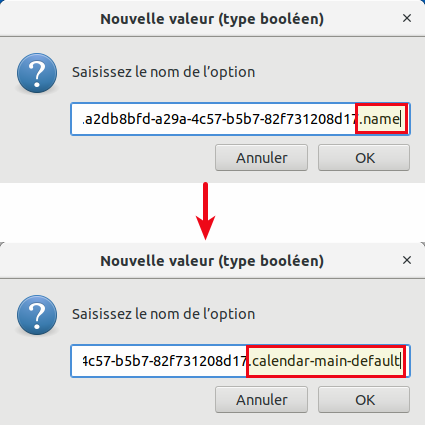Click the highlighted .calendar-main-default text

coord(325,361)
